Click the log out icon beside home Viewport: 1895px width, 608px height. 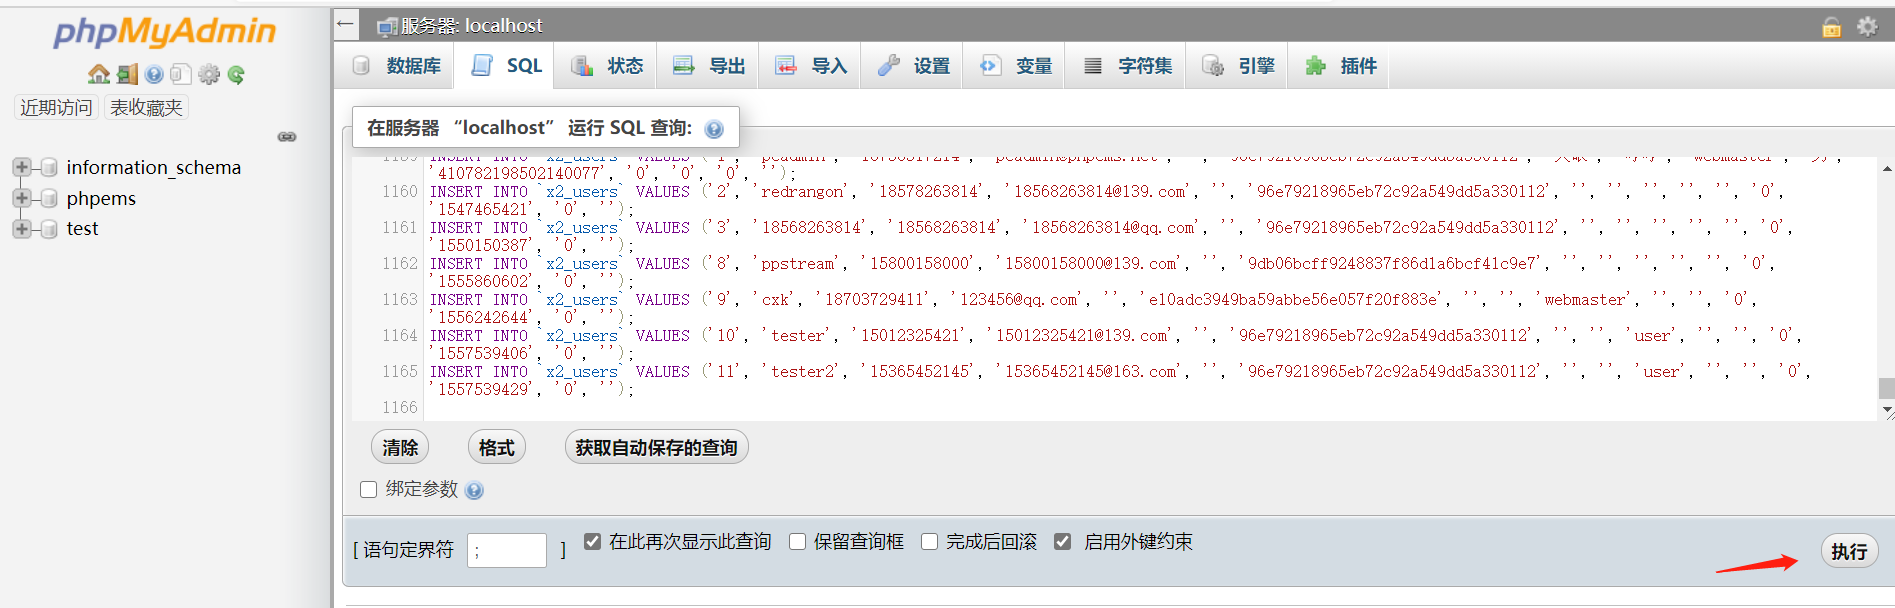127,74
